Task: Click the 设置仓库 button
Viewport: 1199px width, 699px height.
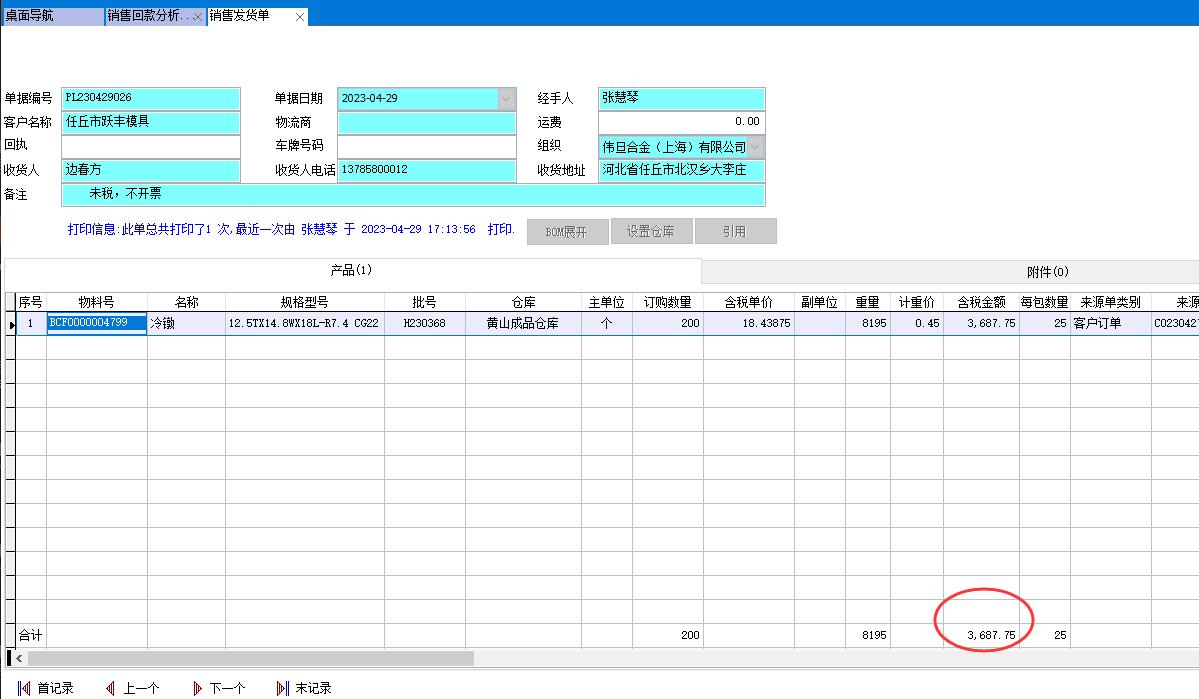Action: pos(650,231)
